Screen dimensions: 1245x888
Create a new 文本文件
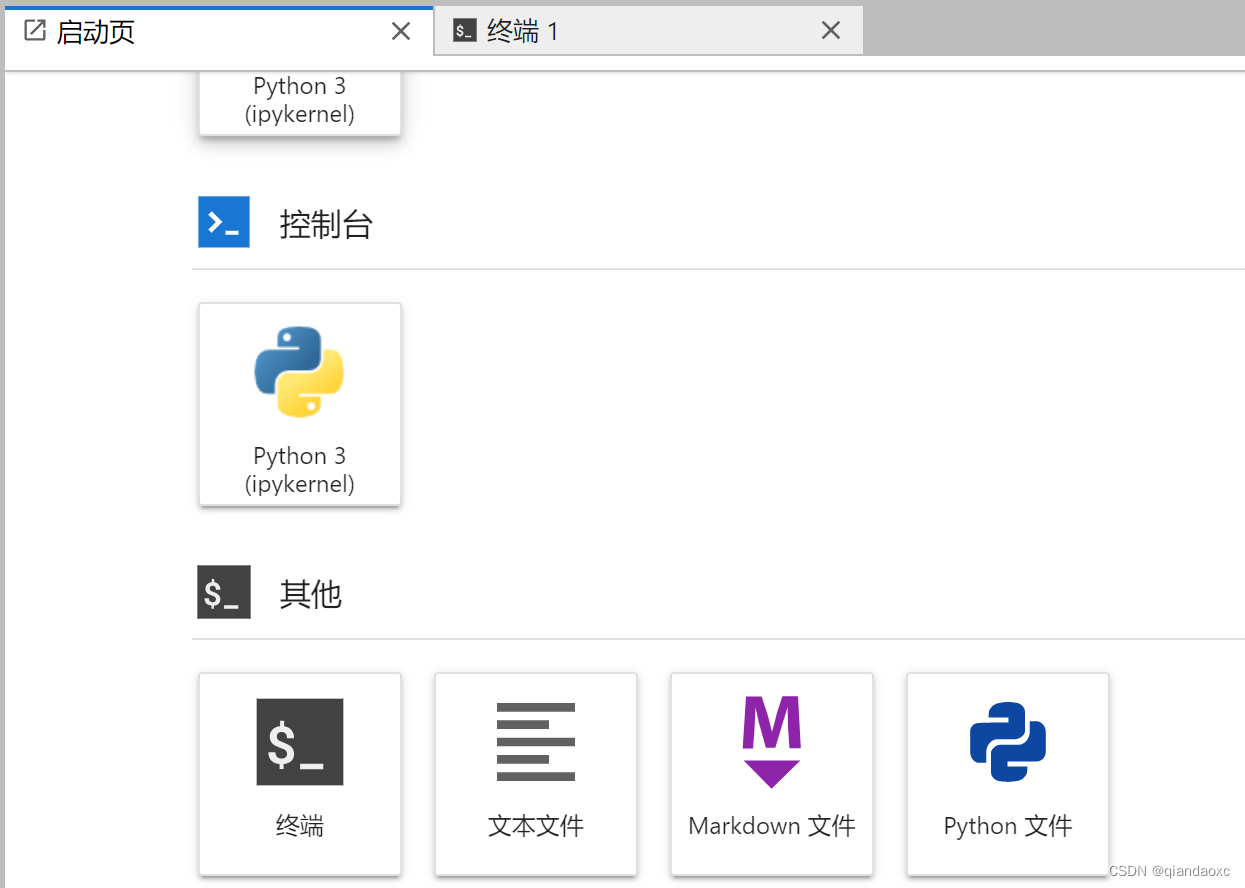pos(536,774)
